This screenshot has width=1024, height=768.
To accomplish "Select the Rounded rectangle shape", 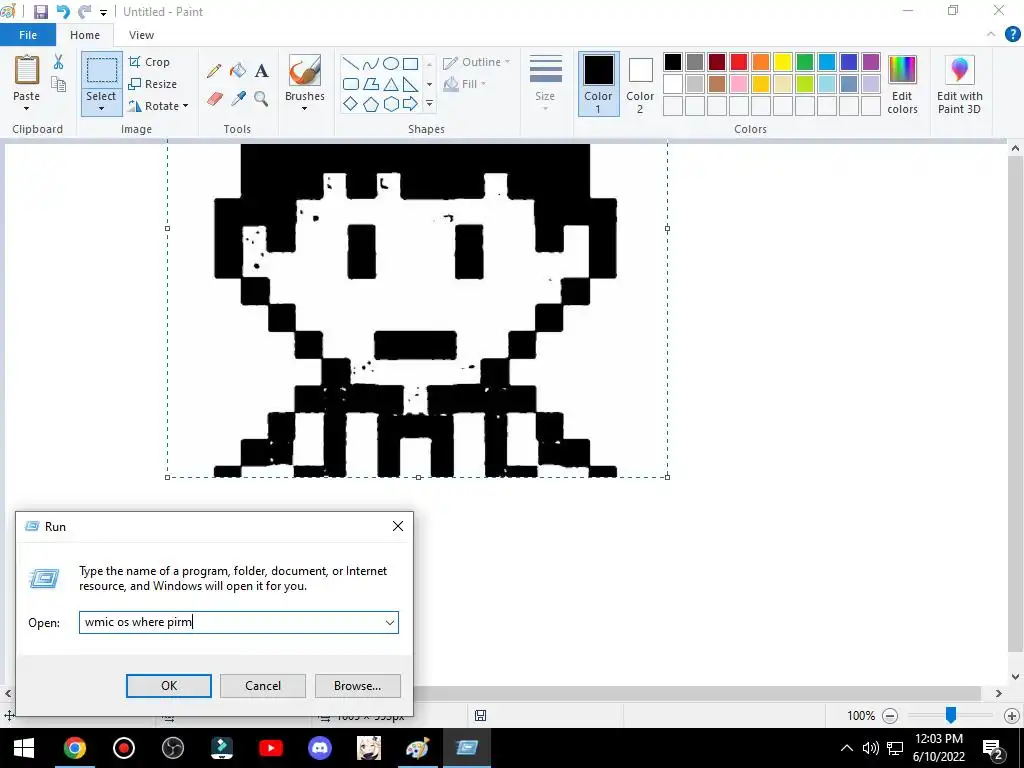I will pos(351,84).
